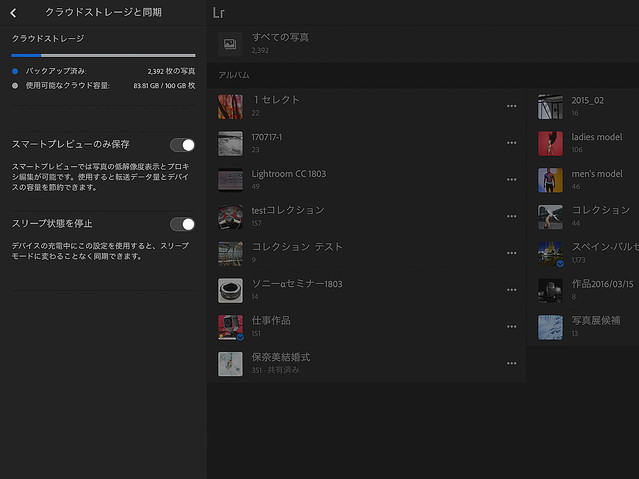This screenshot has width=639, height=479.
Task: Click the back arrow in settings panel
Action: [x=13, y=13]
